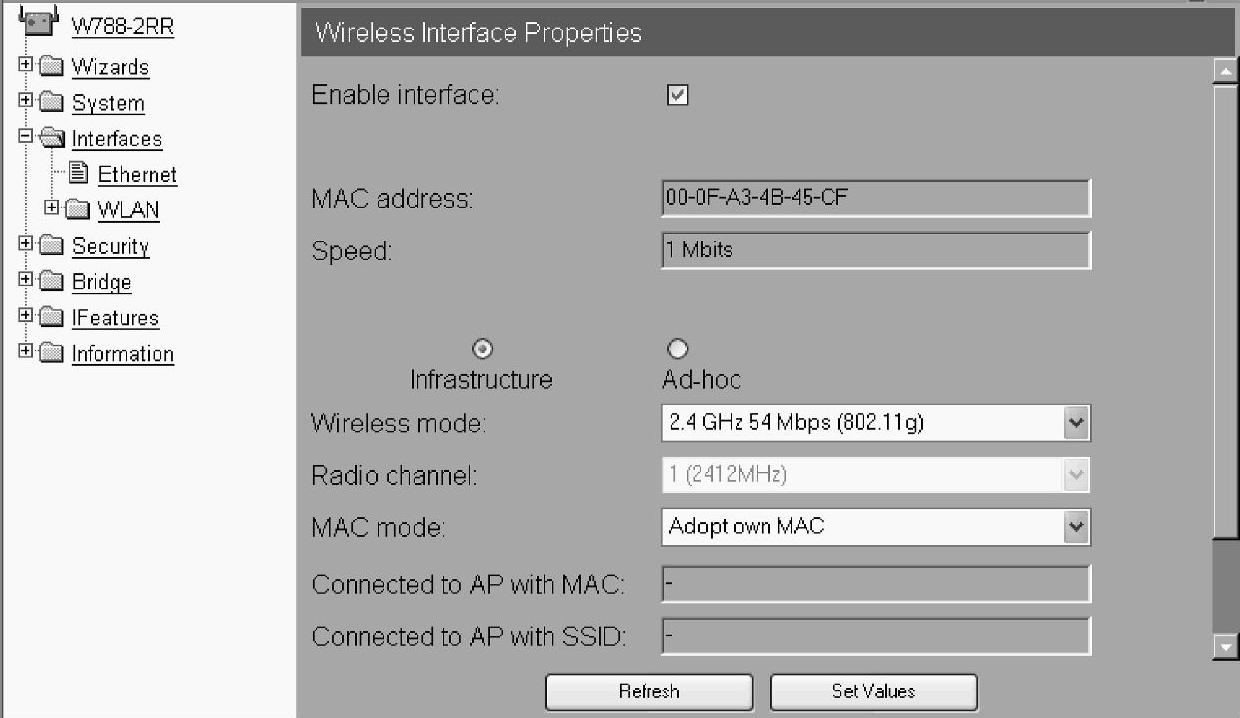Open the Information tree link
1240x718 pixels.
[123, 354]
